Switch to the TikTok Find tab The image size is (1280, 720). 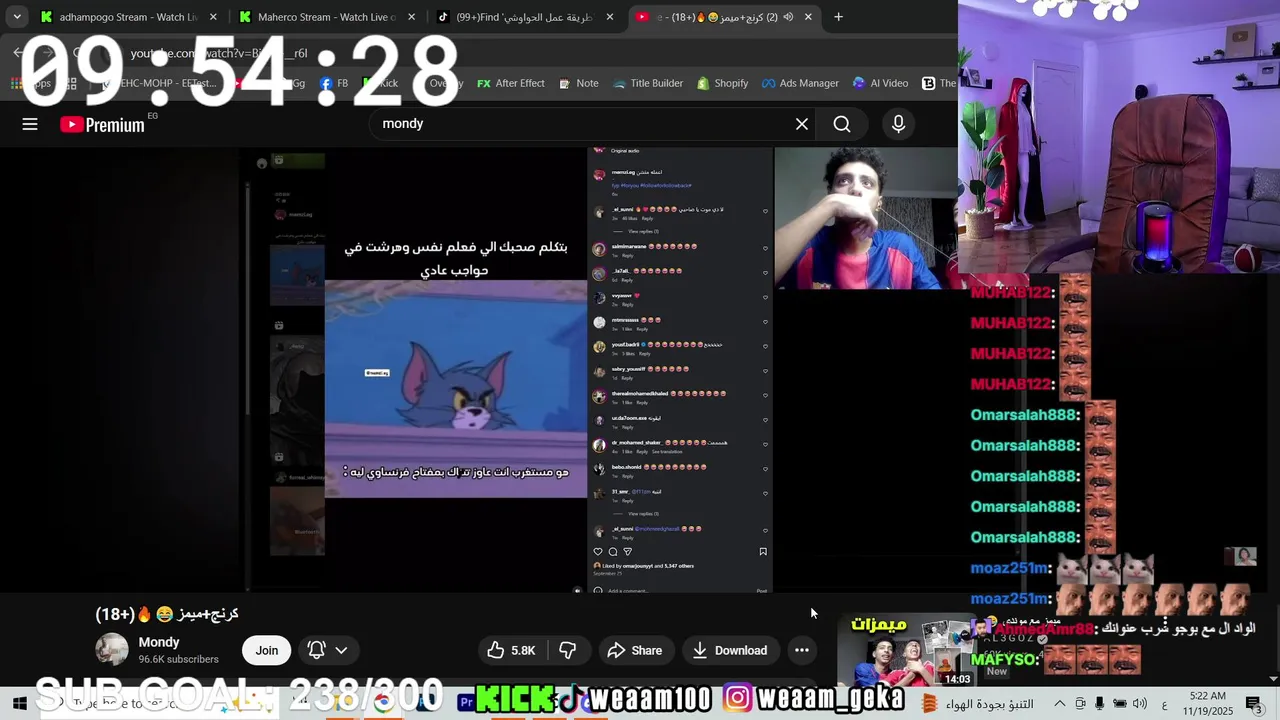[525, 17]
